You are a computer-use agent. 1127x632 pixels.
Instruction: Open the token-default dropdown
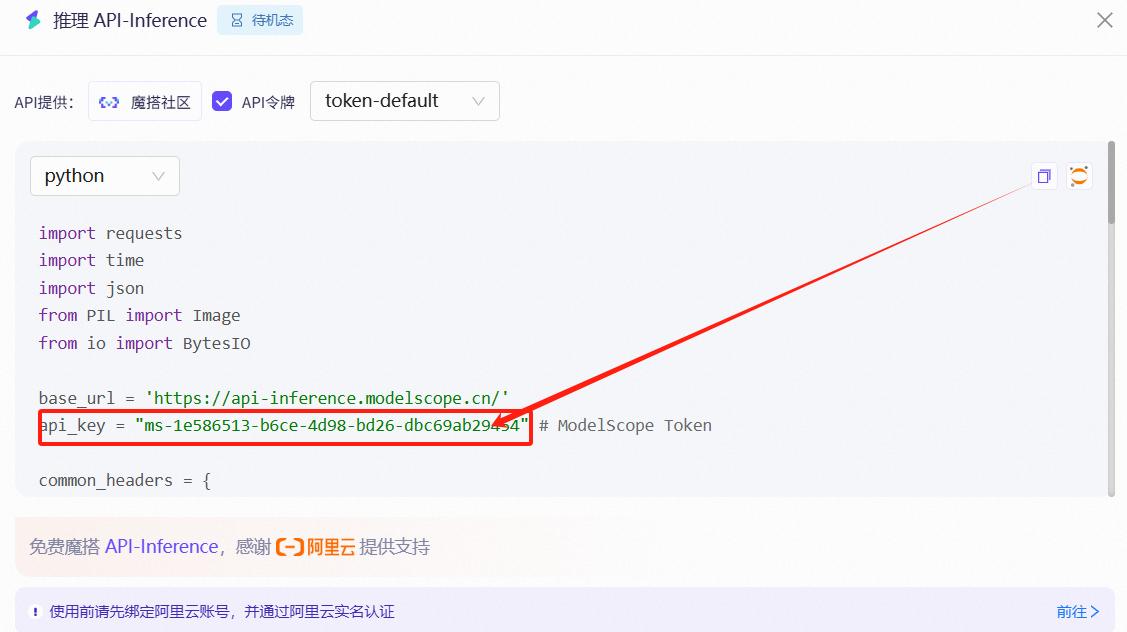click(404, 101)
